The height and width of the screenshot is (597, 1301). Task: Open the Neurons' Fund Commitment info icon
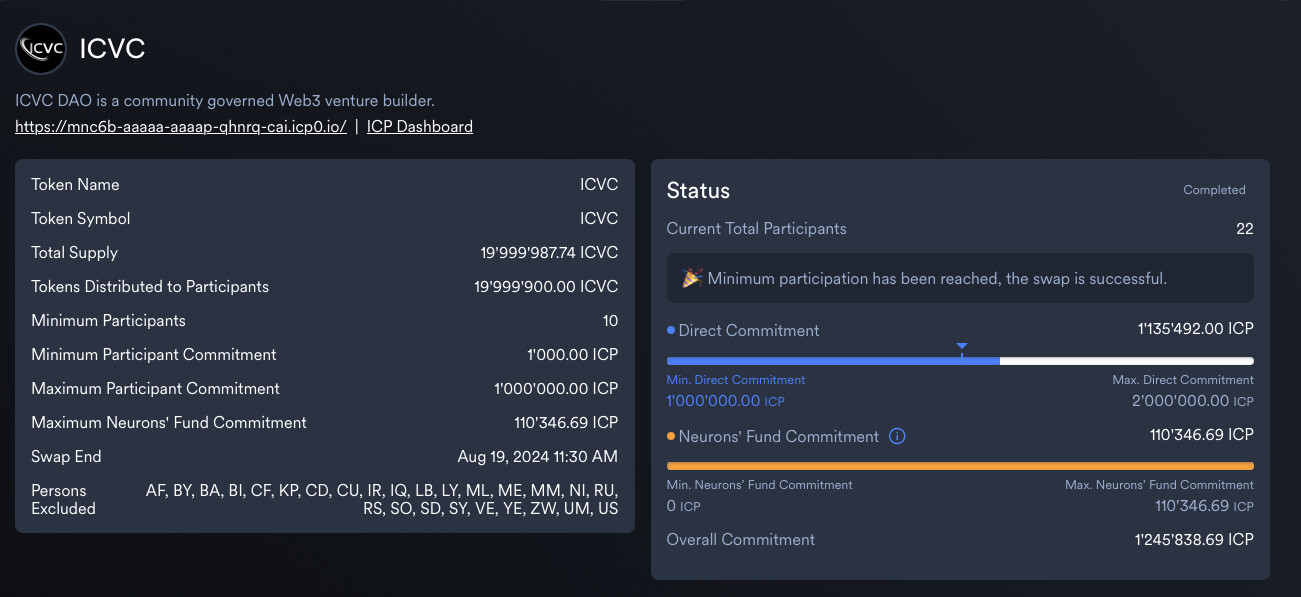[x=897, y=436]
